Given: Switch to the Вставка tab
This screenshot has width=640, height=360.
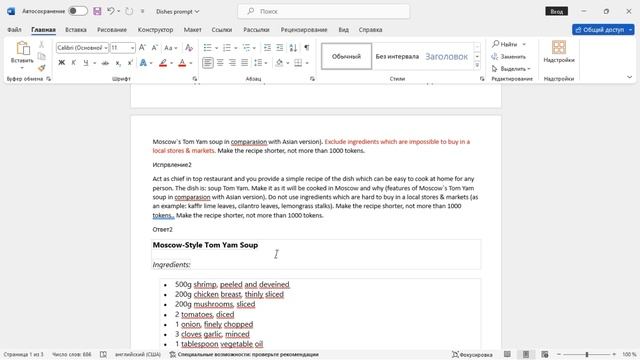Looking at the screenshot, I should click(76, 30).
